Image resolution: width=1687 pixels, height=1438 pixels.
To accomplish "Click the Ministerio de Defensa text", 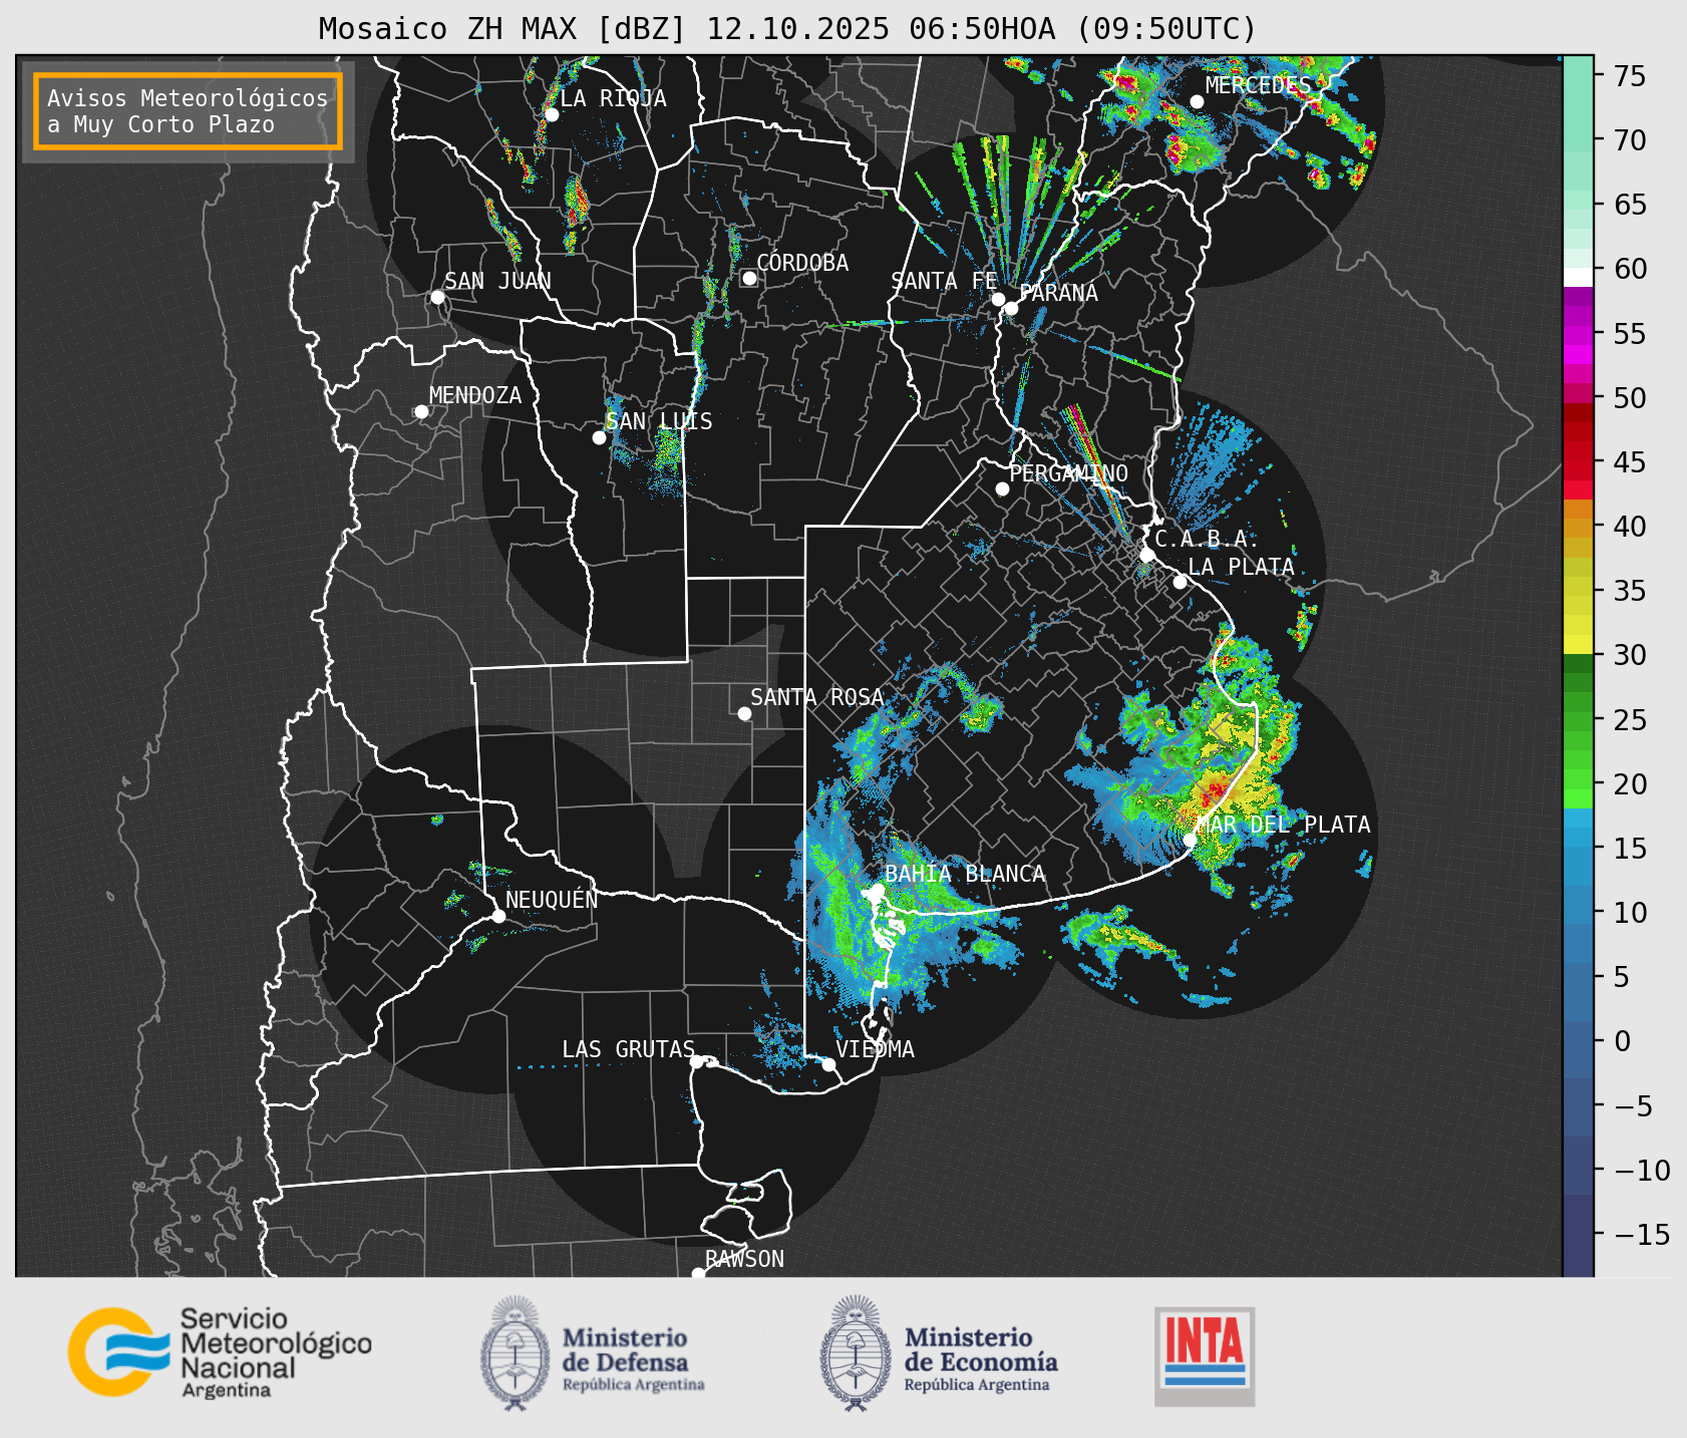I will coord(634,1358).
